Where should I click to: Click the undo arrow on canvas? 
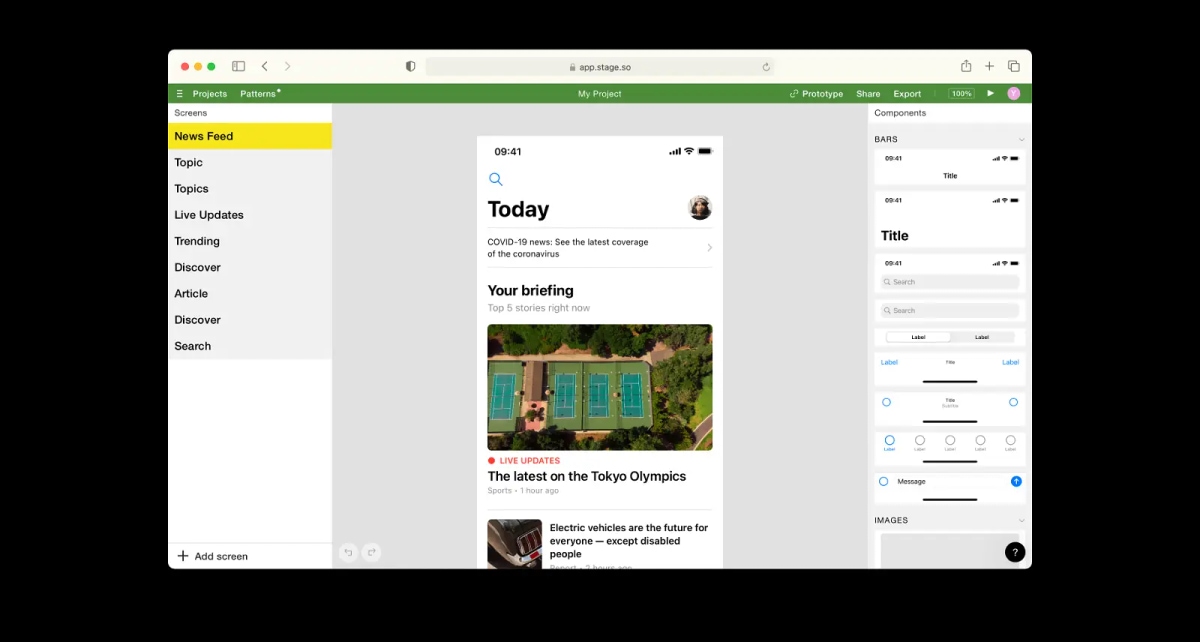pyautogui.click(x=348, y=552)
